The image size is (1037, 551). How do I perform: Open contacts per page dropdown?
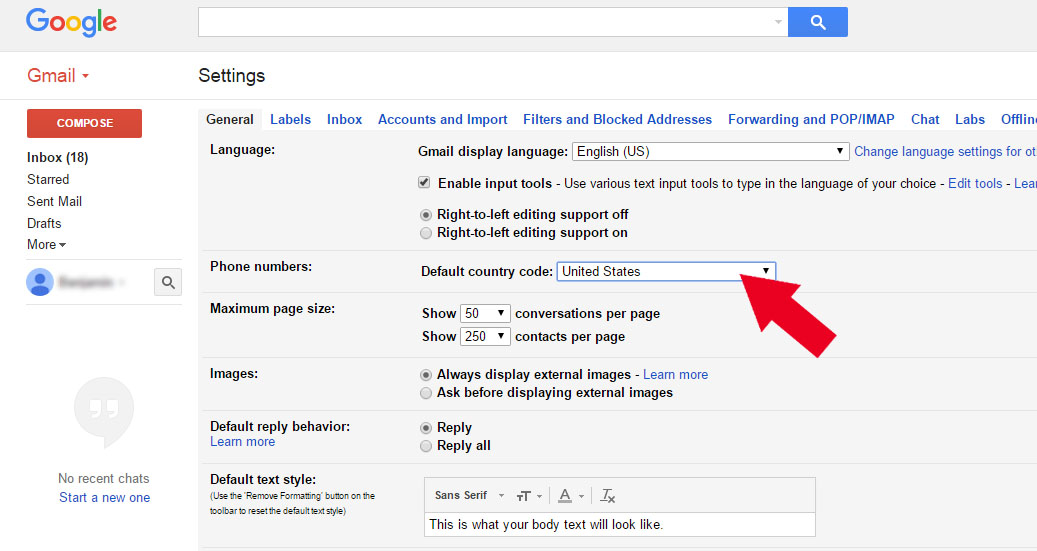click(x=485, y=336)
